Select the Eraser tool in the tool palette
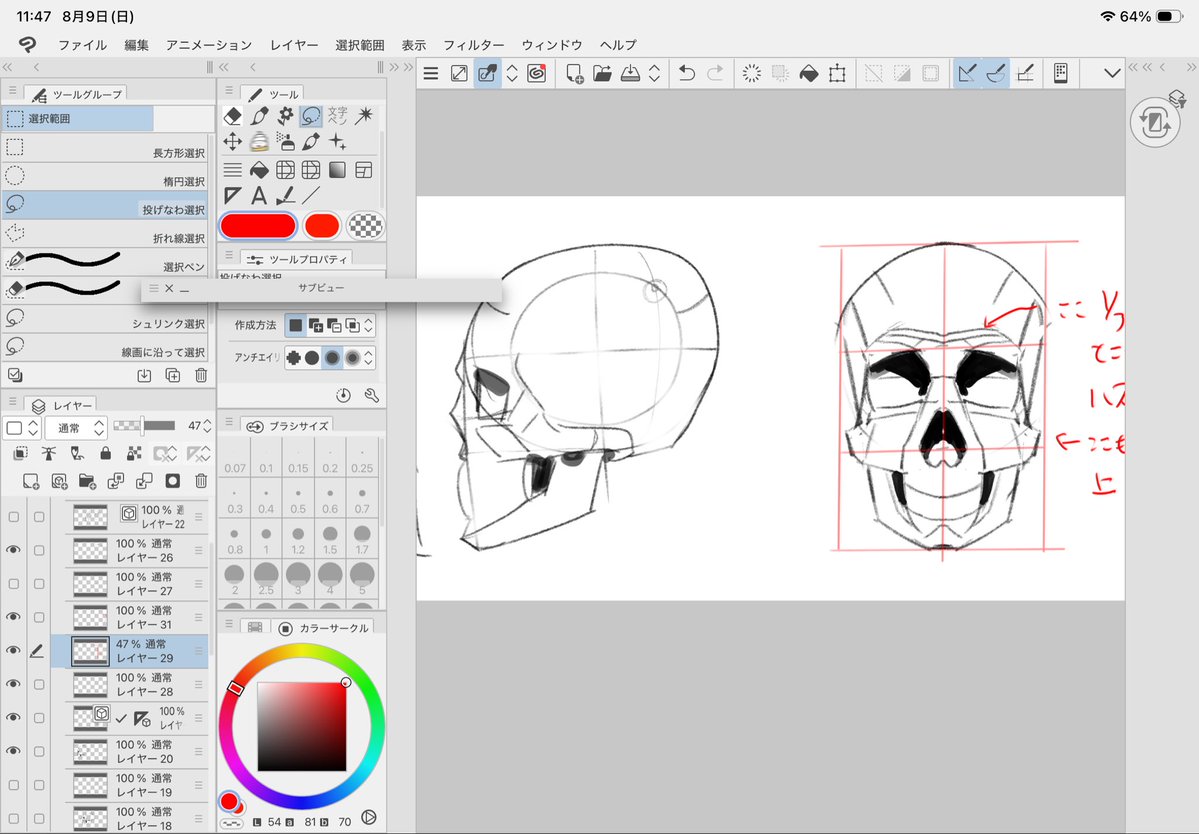 coord(232,115)
